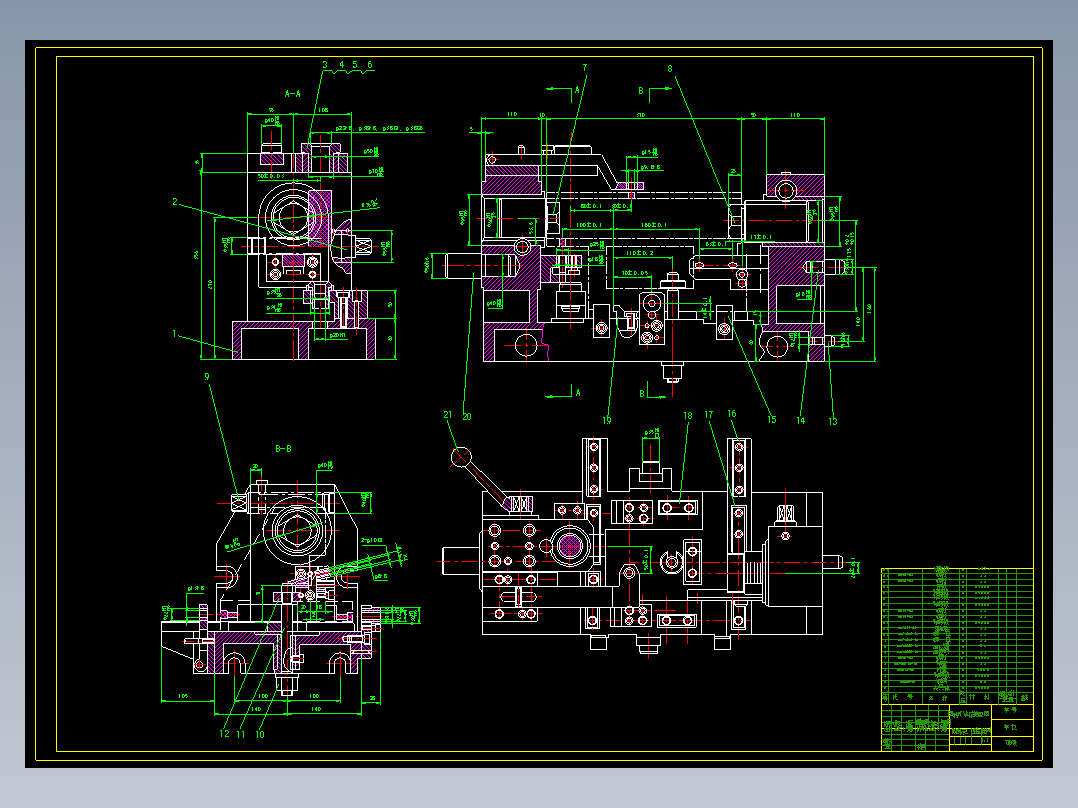The width and height of the screenshot is (1078, 808).
Task: Select part callout number 15
Action: 772,419
